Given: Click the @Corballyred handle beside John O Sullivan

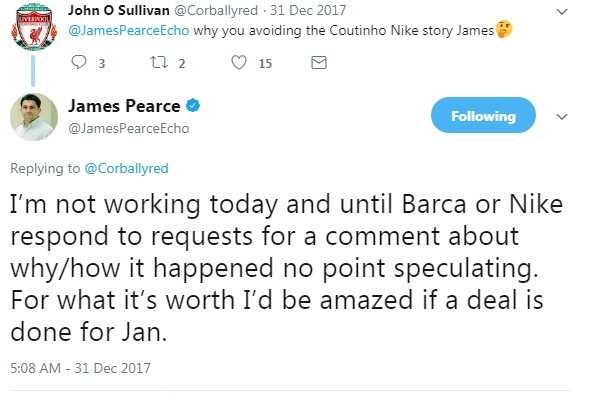Looking at the screenshot, I should point(216,10).
